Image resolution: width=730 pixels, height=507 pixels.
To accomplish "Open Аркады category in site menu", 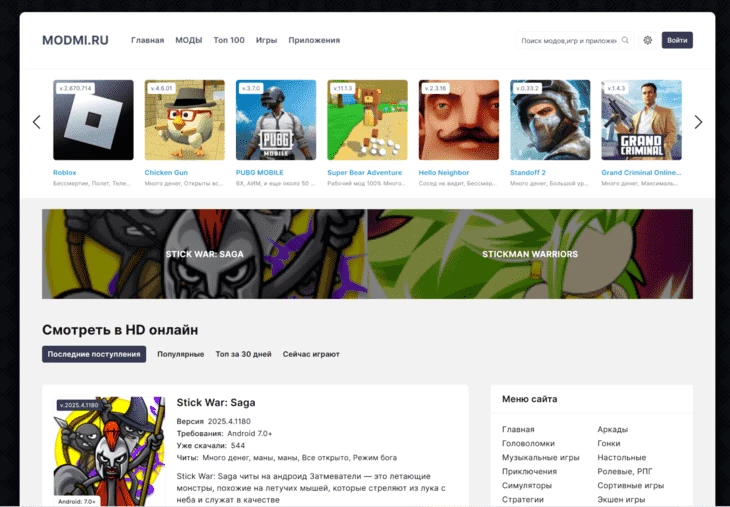I will pos(613,429).
